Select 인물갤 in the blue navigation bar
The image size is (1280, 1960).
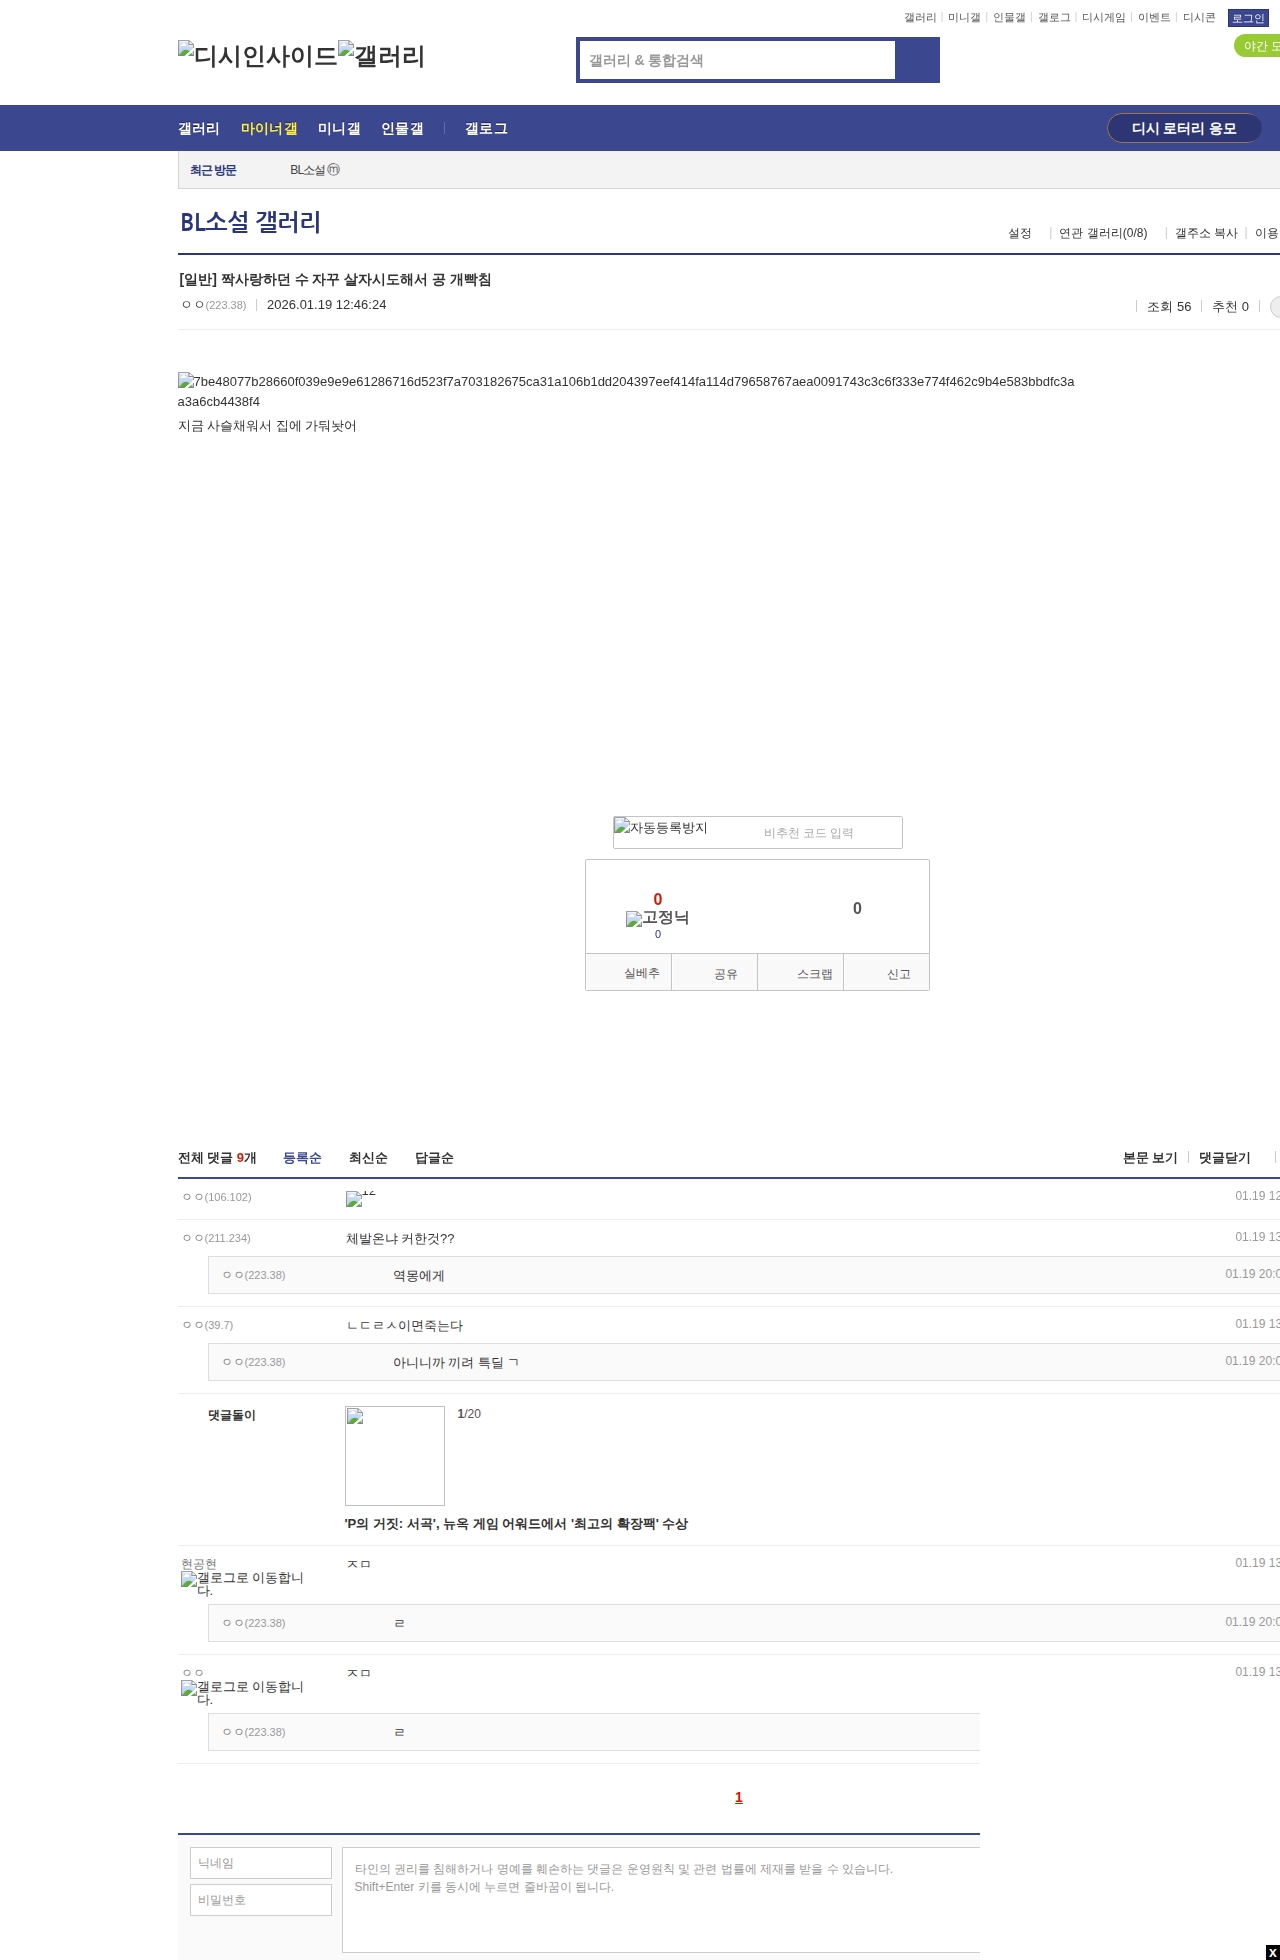pos(402,128)
